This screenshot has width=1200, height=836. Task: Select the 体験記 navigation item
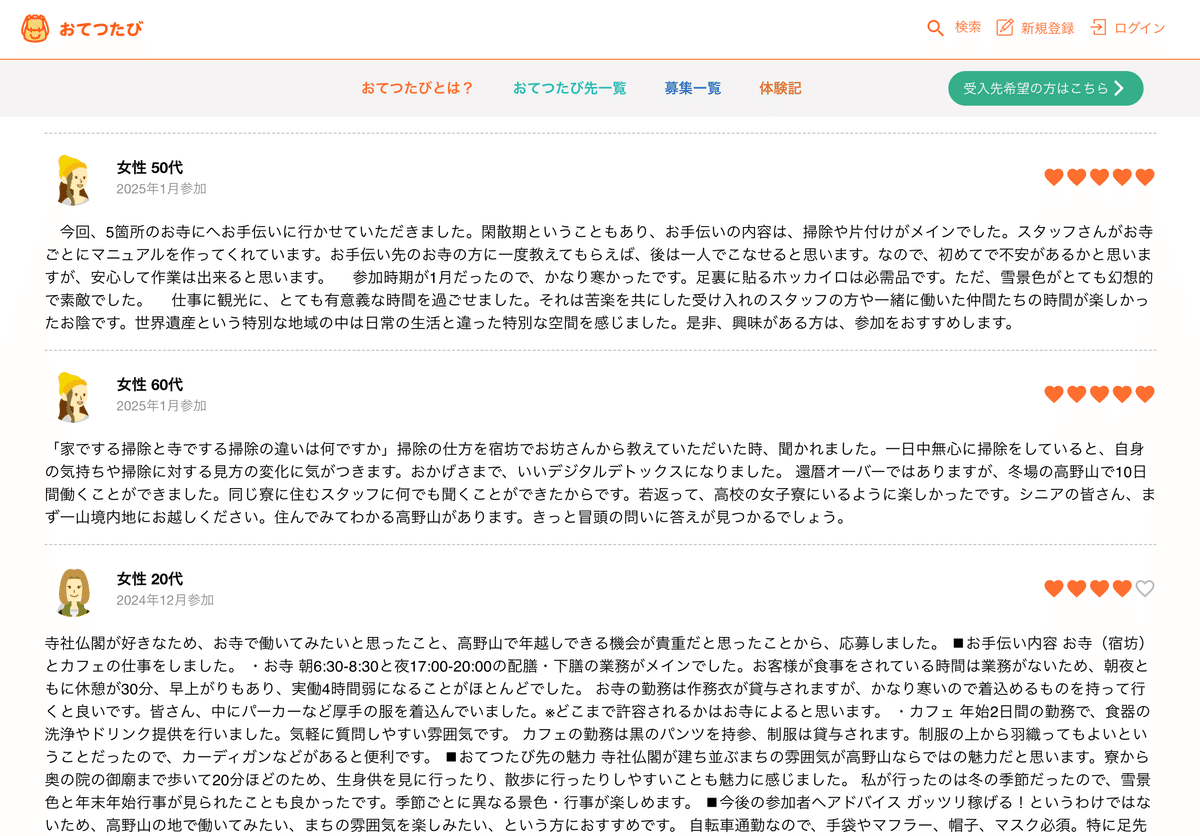point(779,88)
